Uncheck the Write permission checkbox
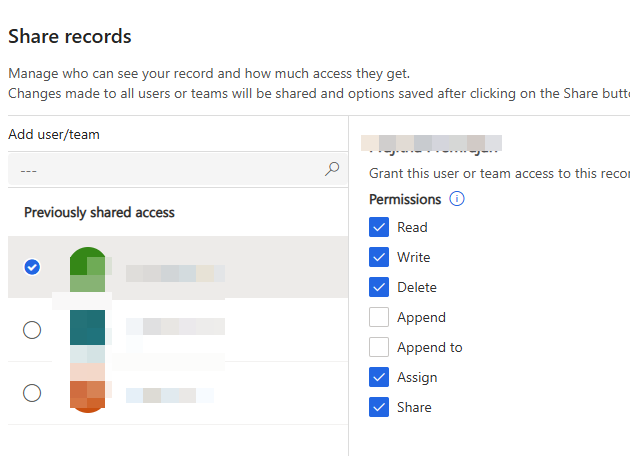Image resolution: width=630 pixels, height=456 pixels. click(x=379, y=257)
